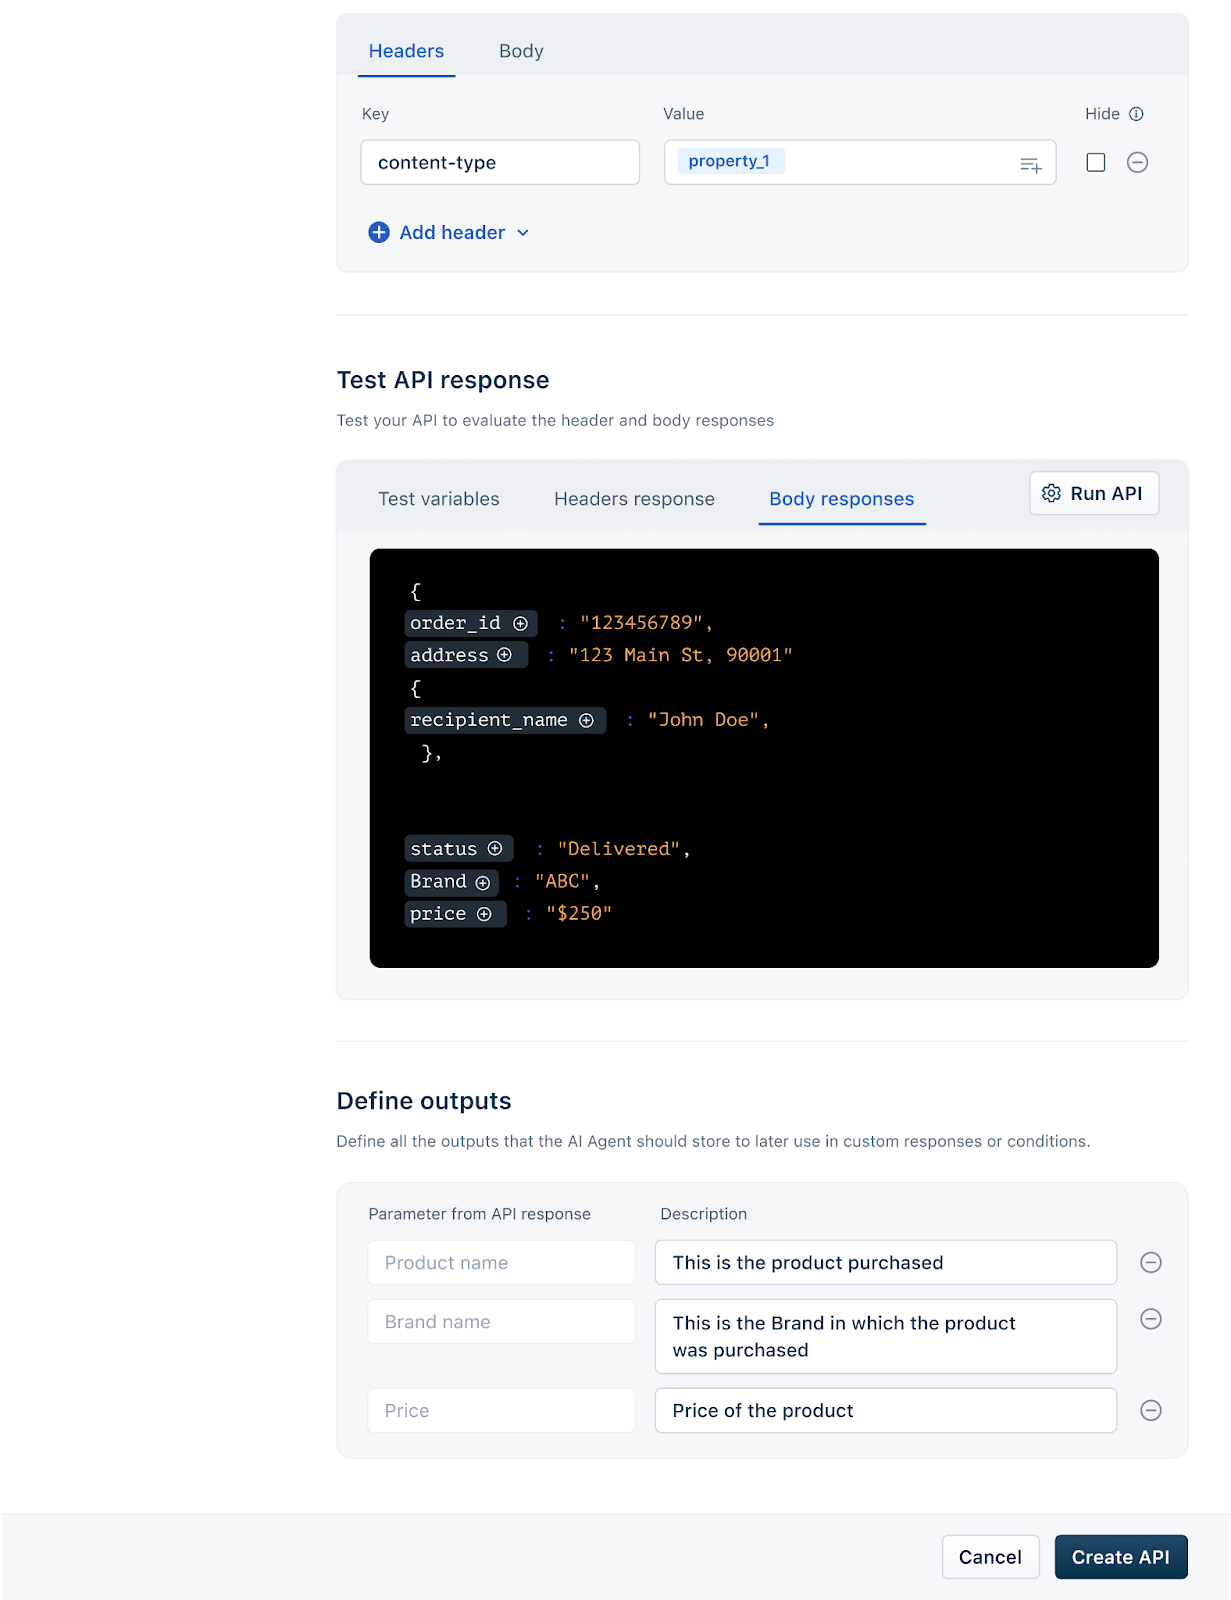
Task: Open variable picker in the Value field
Action: (1030, 164)
